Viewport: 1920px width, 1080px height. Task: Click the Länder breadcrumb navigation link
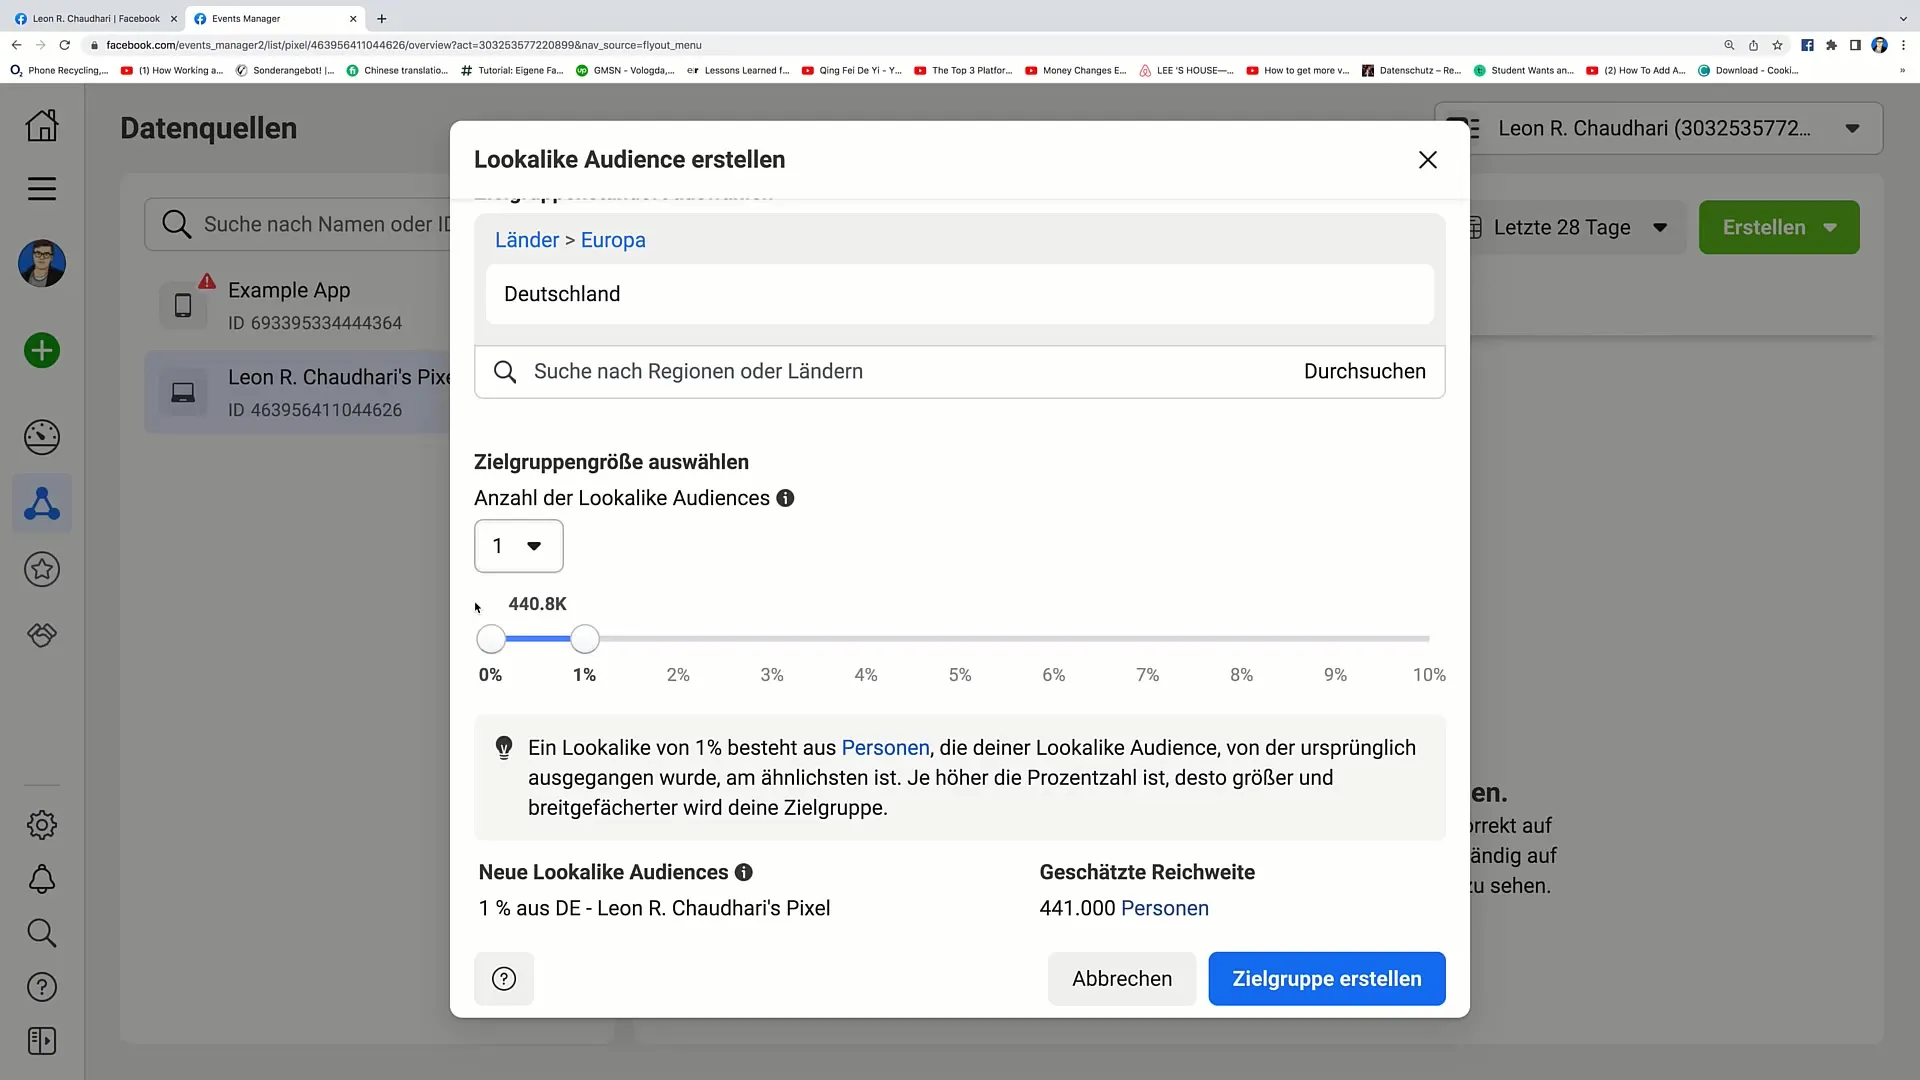click(527, 240)
